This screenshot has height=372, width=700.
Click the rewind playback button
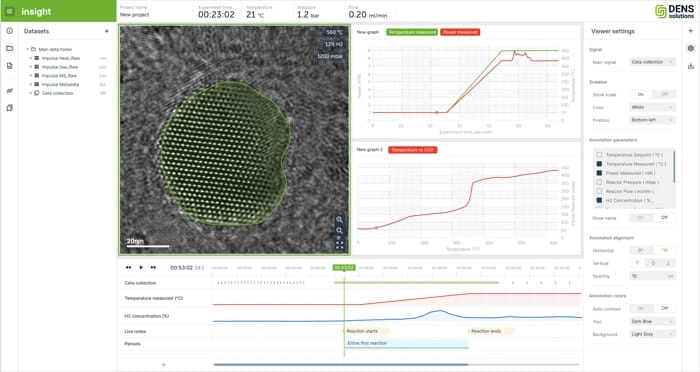[x=129, y=268]
